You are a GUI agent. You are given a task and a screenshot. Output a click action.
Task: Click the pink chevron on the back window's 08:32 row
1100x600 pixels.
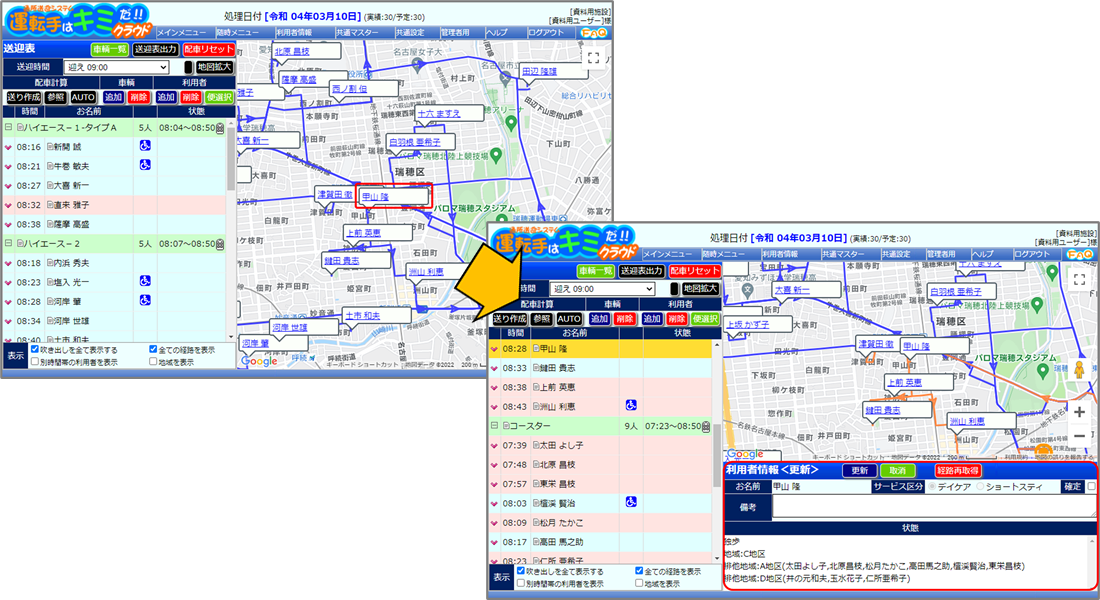(8, 206)
